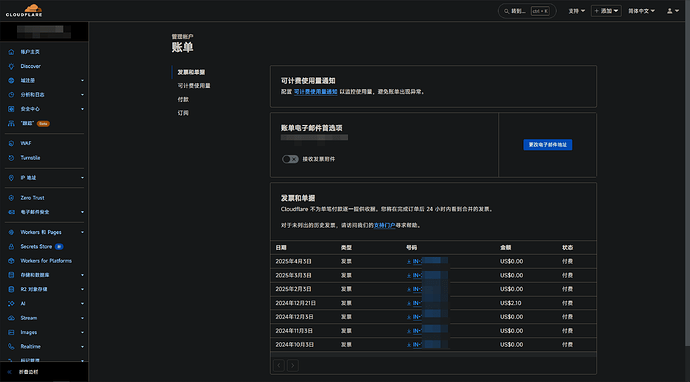690x382 pixels.
Task: Open the 简体中文 language dropdown
Action: 641,11
